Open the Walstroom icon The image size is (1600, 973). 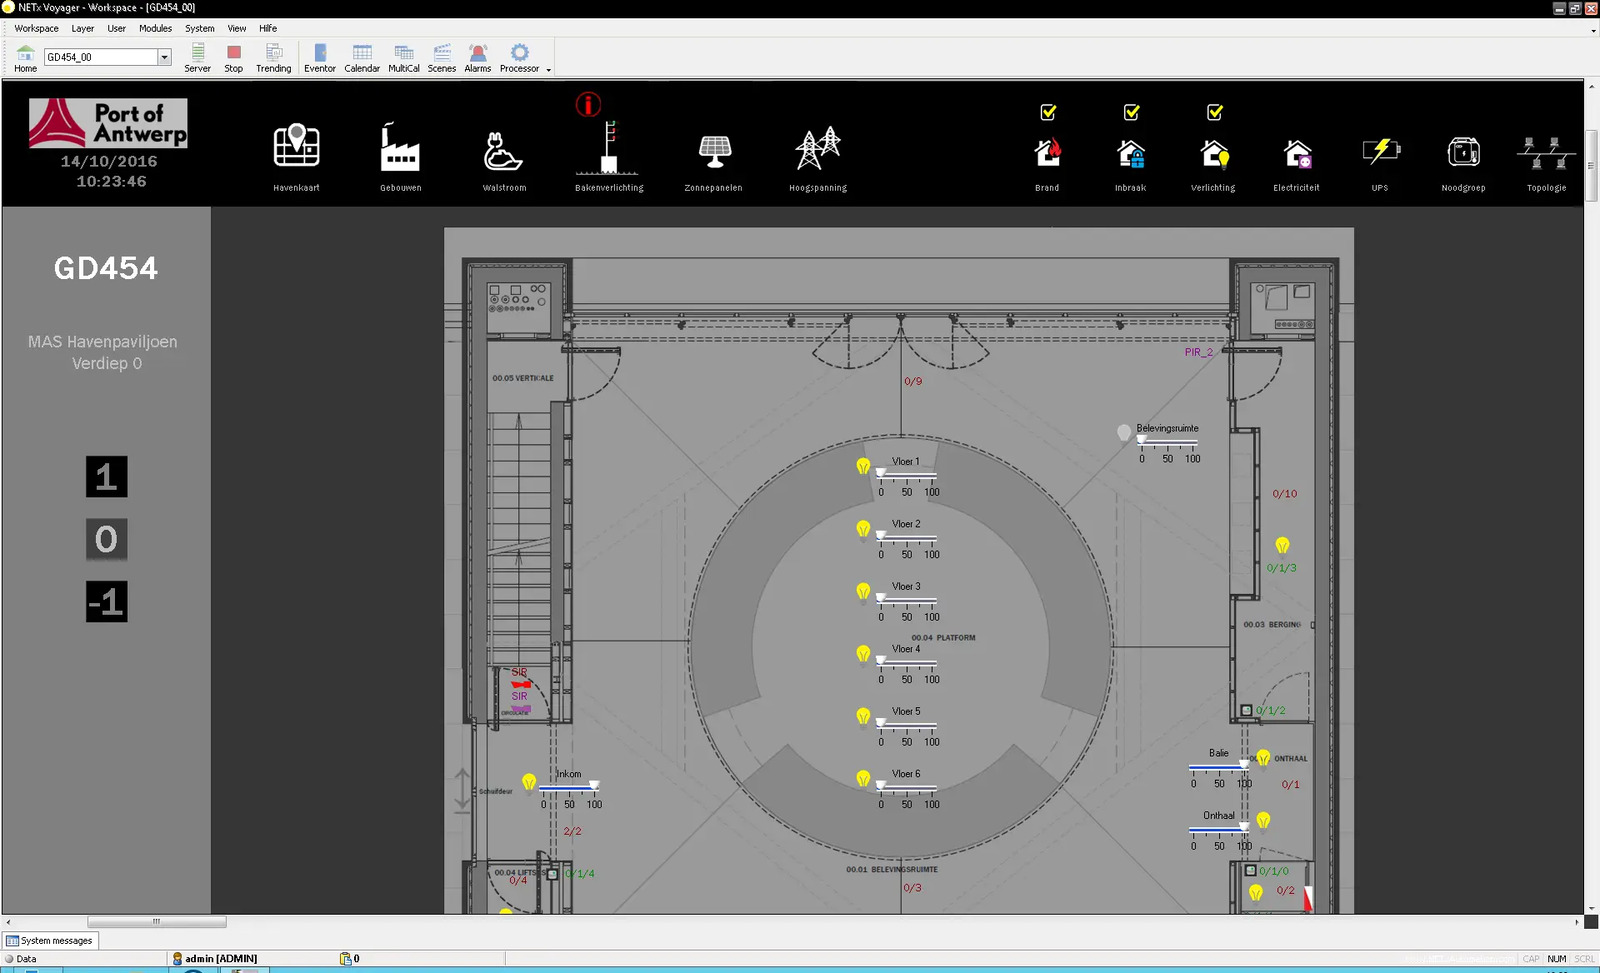[x=504, y=151]
